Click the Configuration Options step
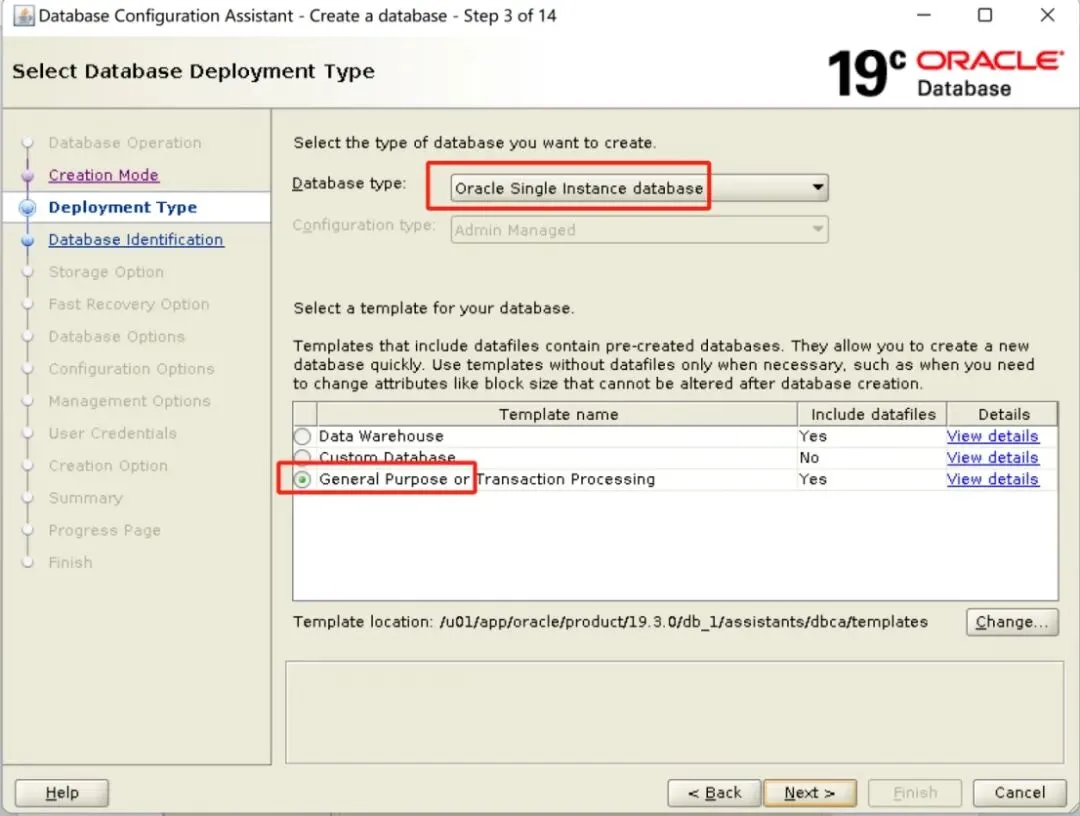The width and height of the screenshot is (1080, 816). (132, 369)
